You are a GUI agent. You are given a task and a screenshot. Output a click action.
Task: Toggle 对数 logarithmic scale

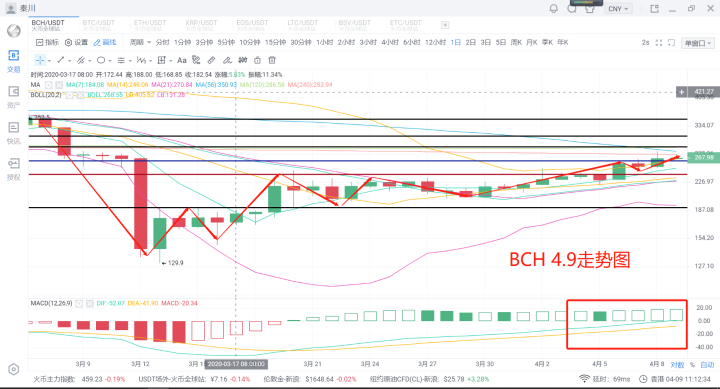(677, 365)
